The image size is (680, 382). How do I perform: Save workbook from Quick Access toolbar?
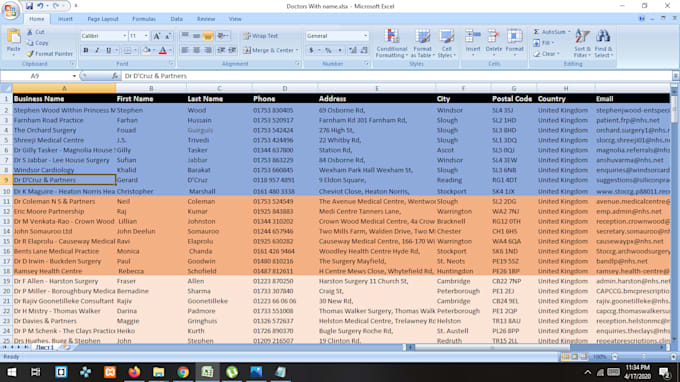point(29,6)
